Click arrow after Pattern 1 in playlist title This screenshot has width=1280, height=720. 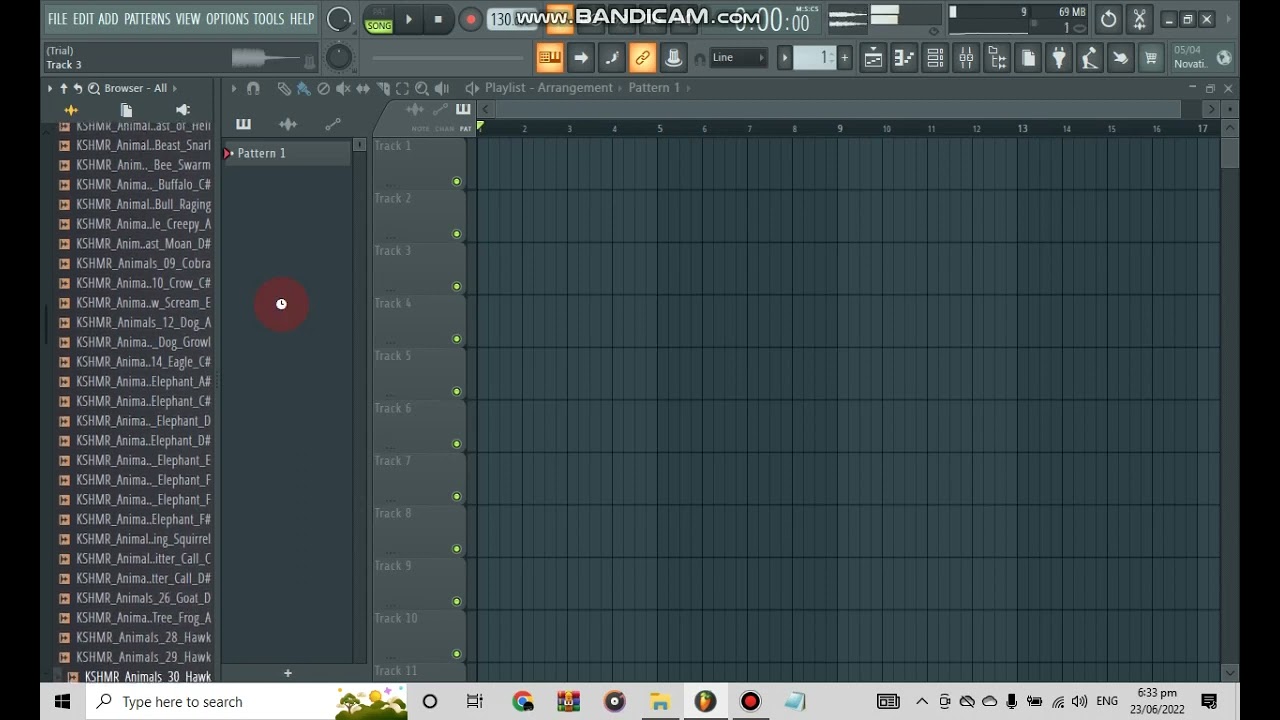click(689, 88)
